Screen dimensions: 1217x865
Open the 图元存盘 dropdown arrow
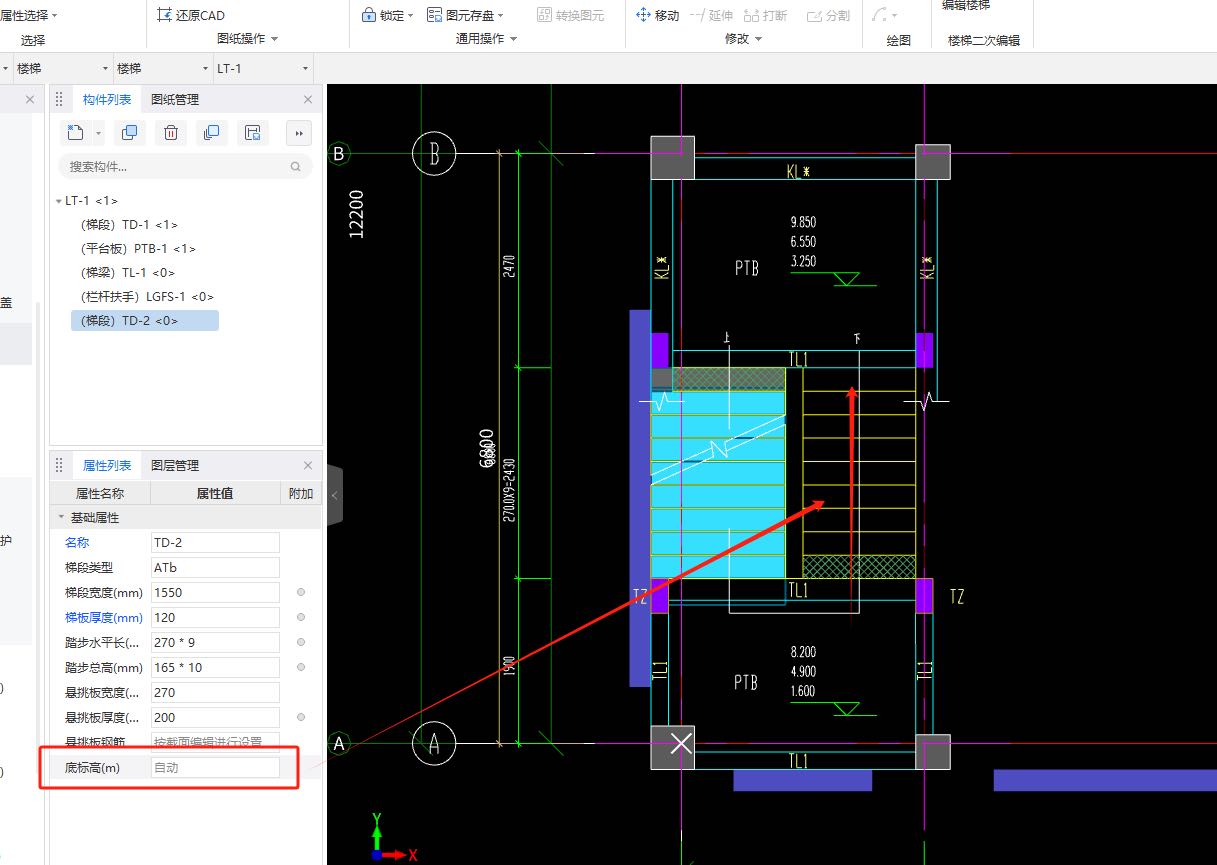[501, 16]
